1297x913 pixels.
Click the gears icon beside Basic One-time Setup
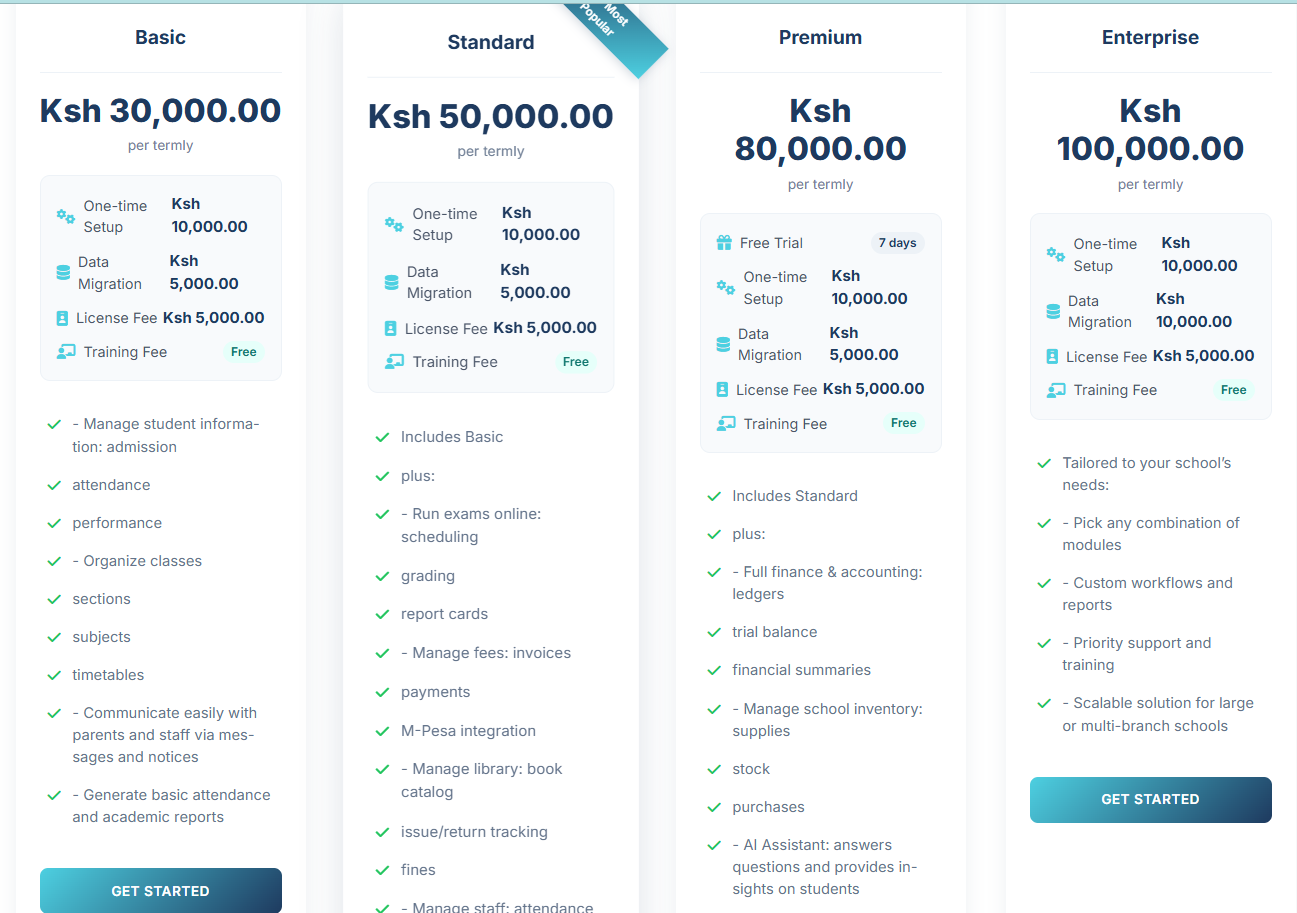65,216
